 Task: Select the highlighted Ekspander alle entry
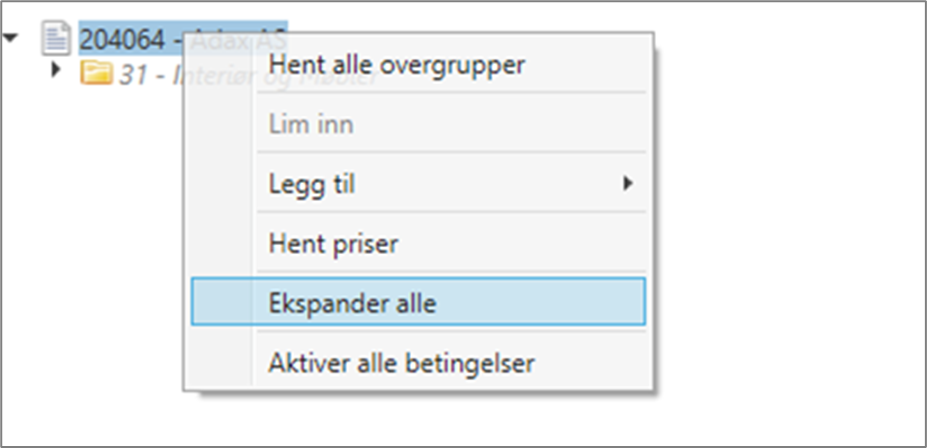(x=352, y=302)
